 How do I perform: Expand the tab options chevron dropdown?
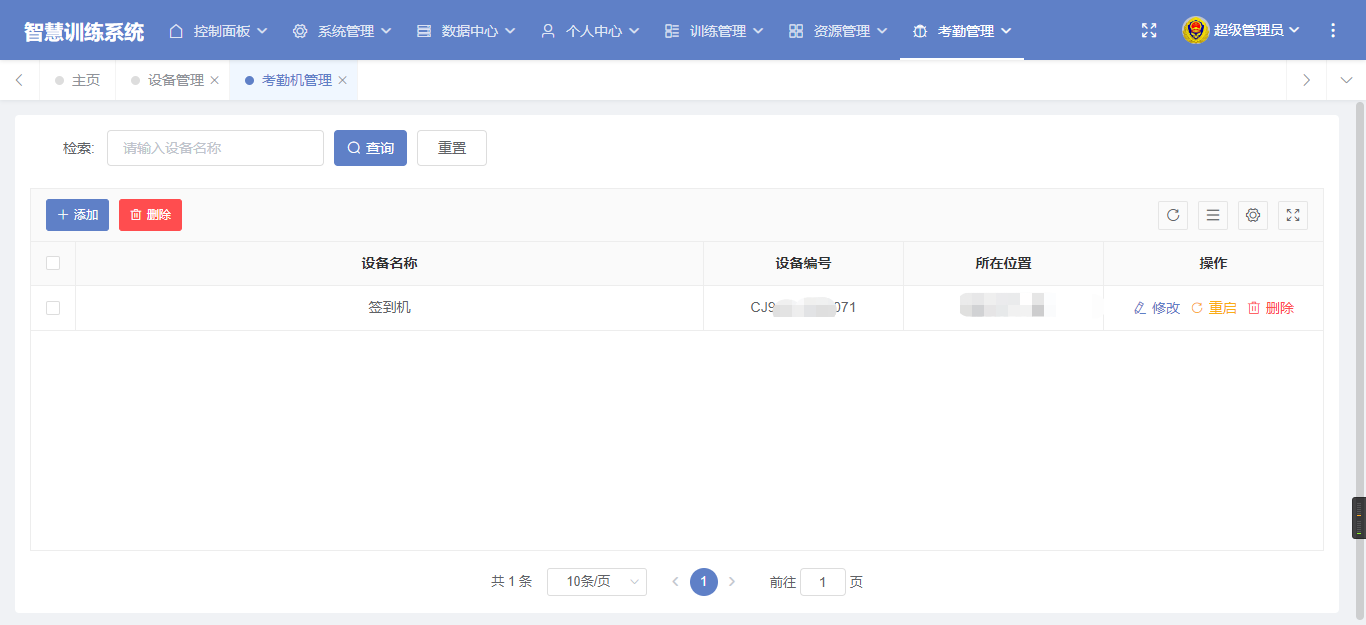(x=1345, y=81)
